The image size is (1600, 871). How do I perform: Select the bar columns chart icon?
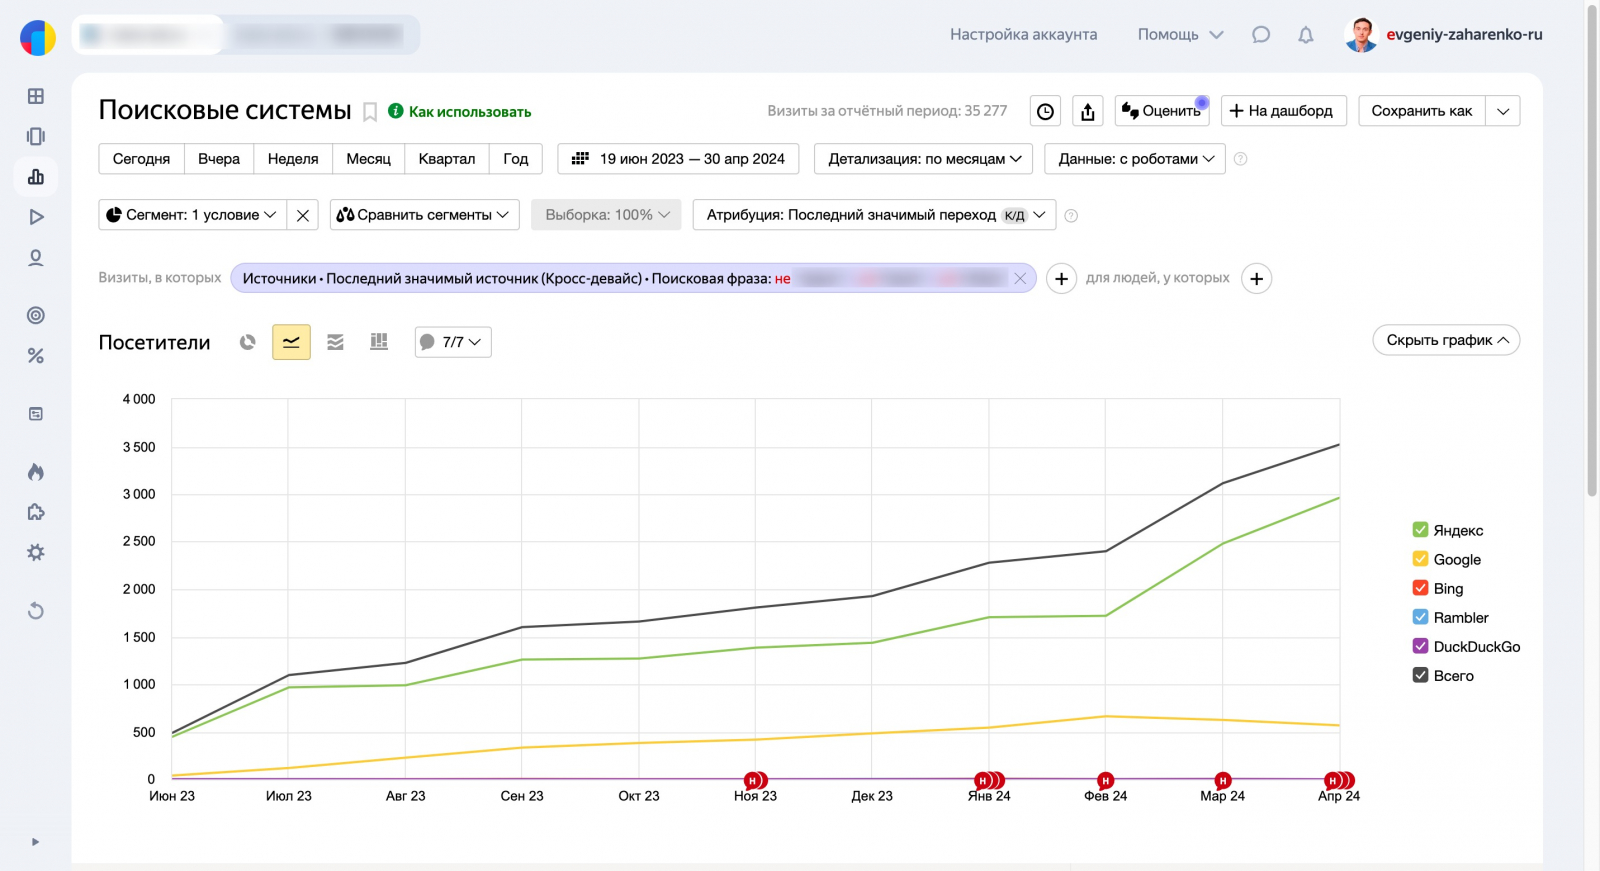[x=379, y=342]
